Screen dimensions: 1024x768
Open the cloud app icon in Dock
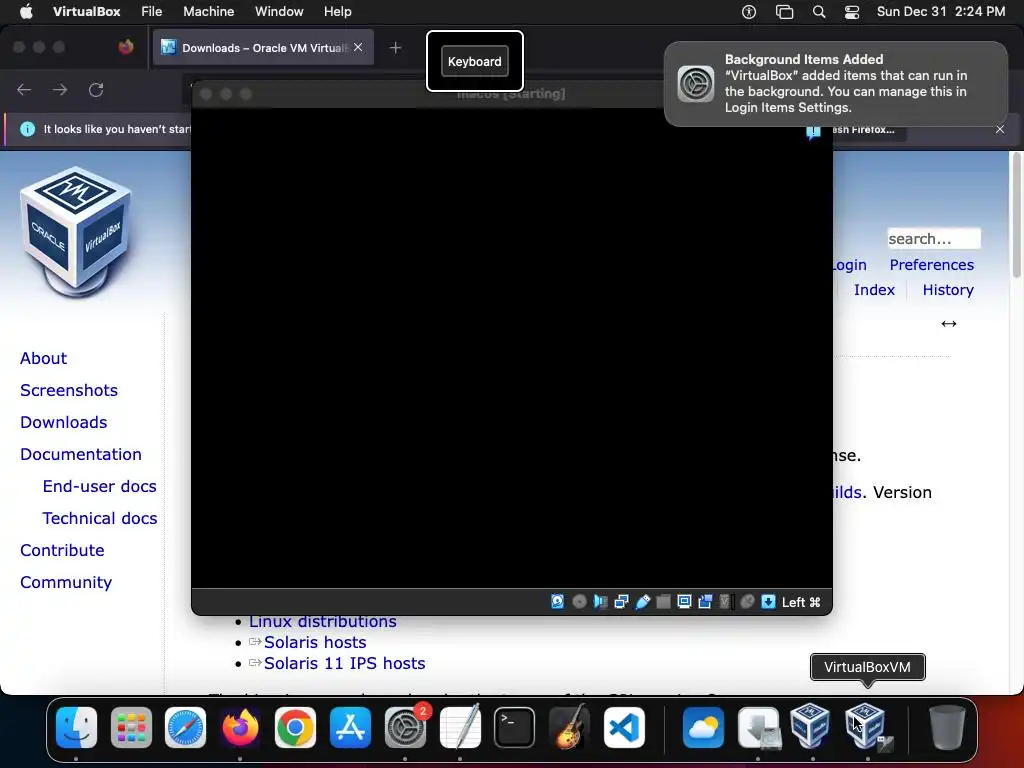click(x=703, y=727)
